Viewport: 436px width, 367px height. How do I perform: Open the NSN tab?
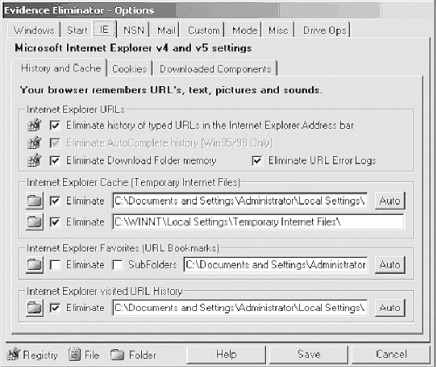(134, 30)
